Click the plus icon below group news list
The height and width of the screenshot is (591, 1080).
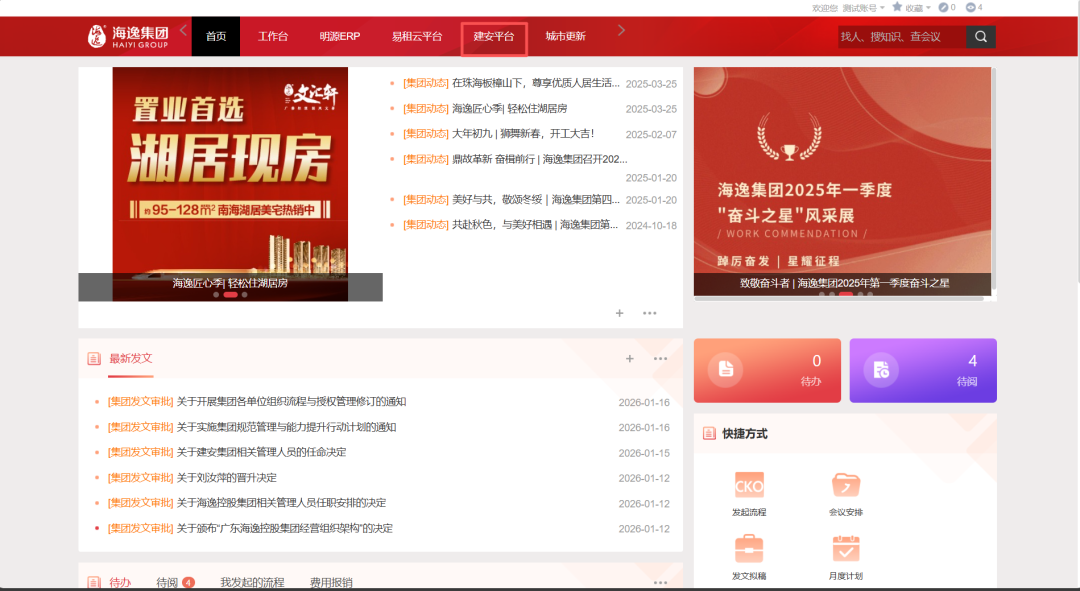(619, 313)
